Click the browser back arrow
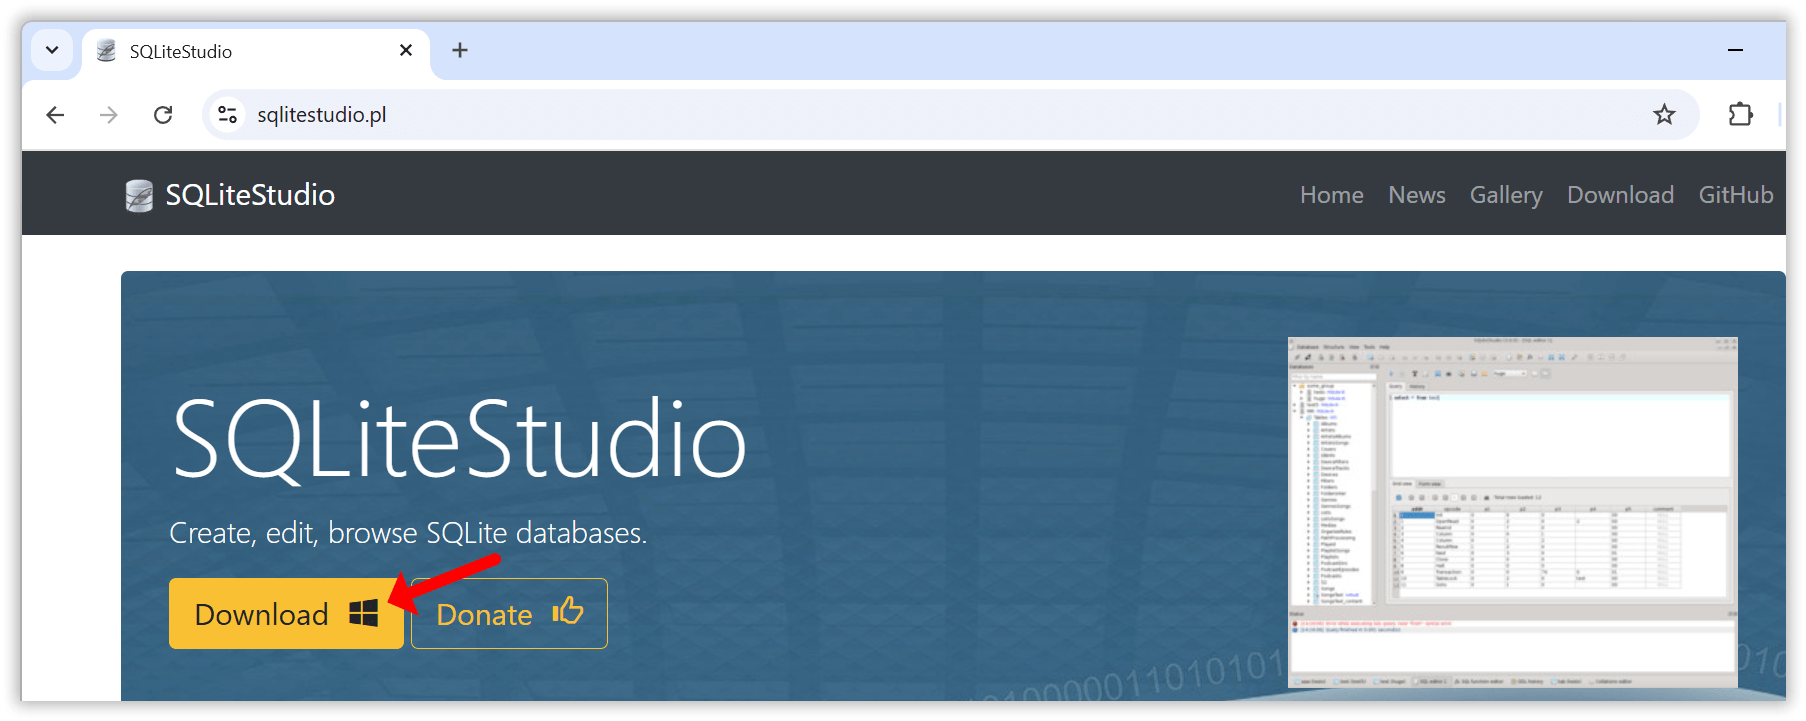 (x=55, y=115)
